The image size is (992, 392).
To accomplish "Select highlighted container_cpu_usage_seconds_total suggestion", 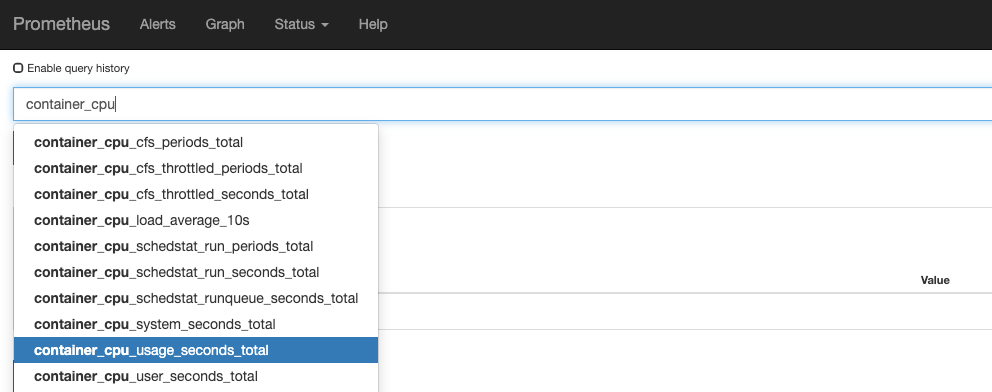I will click(196, 350).
